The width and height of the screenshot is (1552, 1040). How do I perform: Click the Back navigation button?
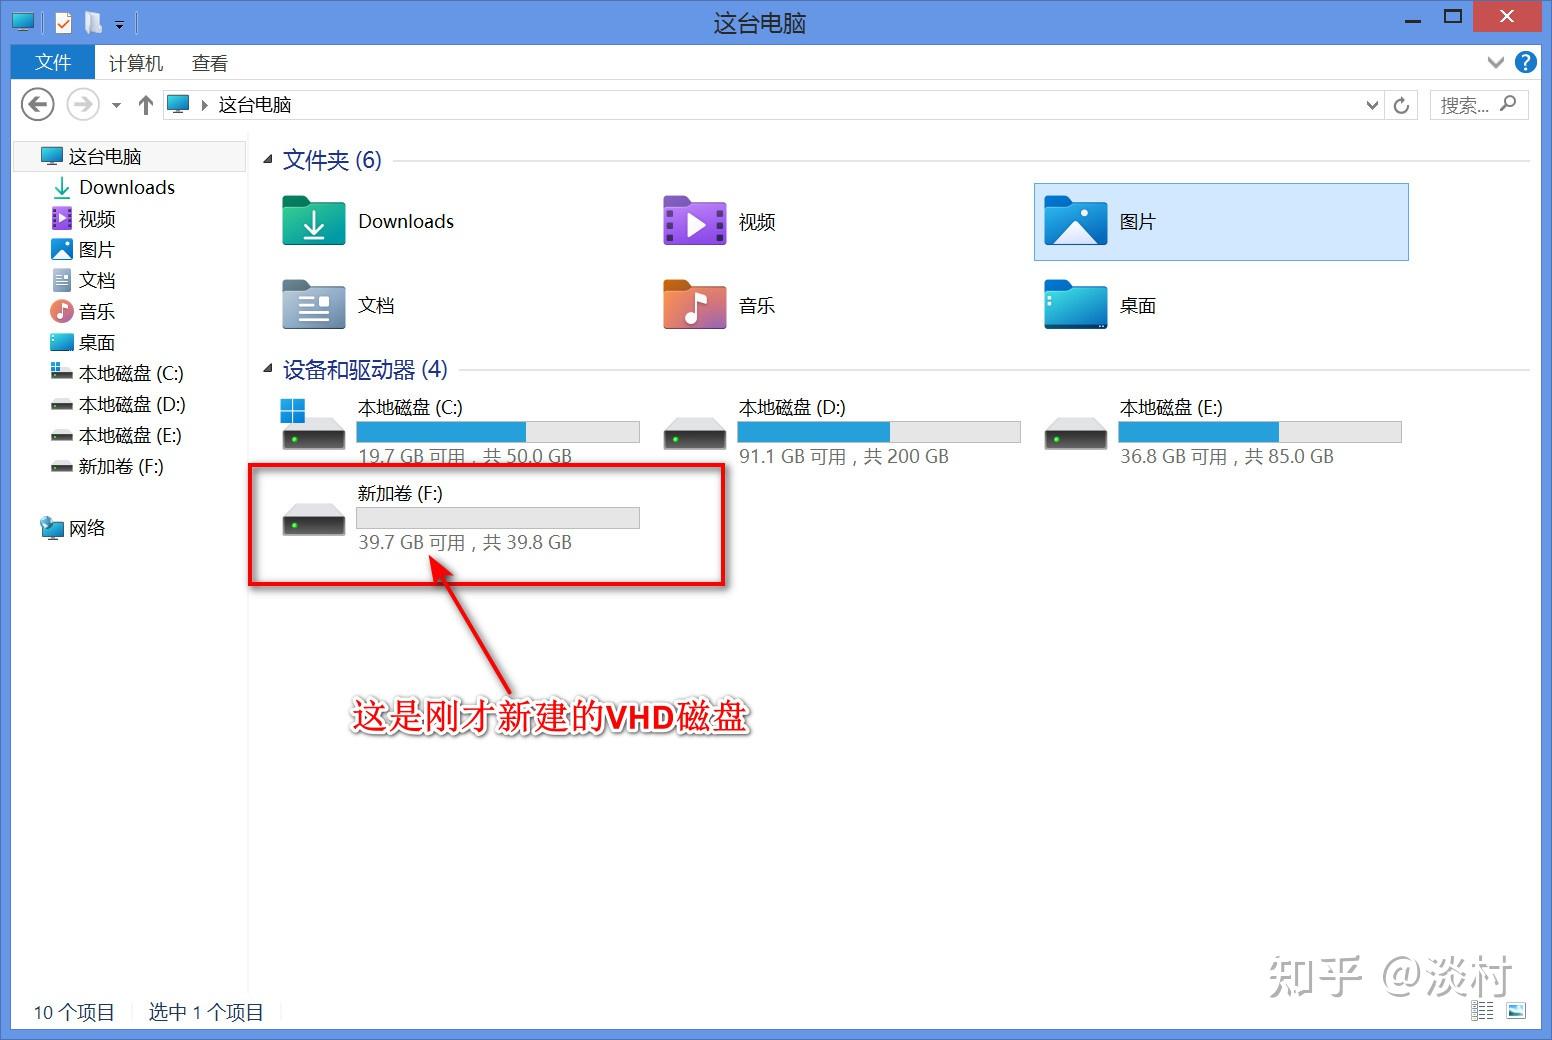coord(37,104)
